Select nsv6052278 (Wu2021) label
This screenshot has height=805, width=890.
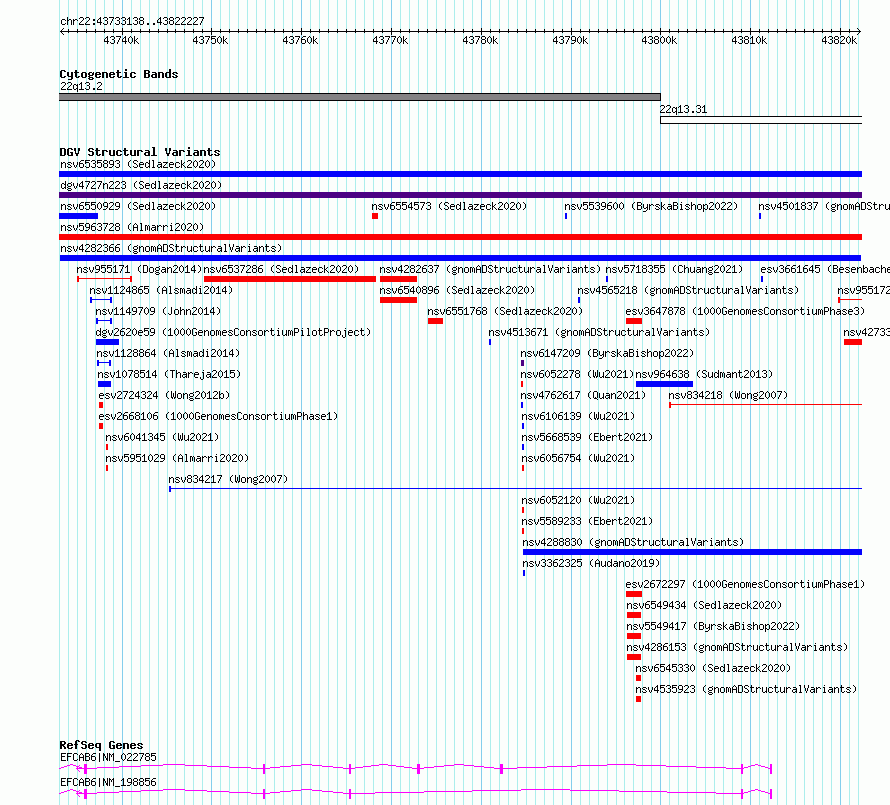click(577, 375)
